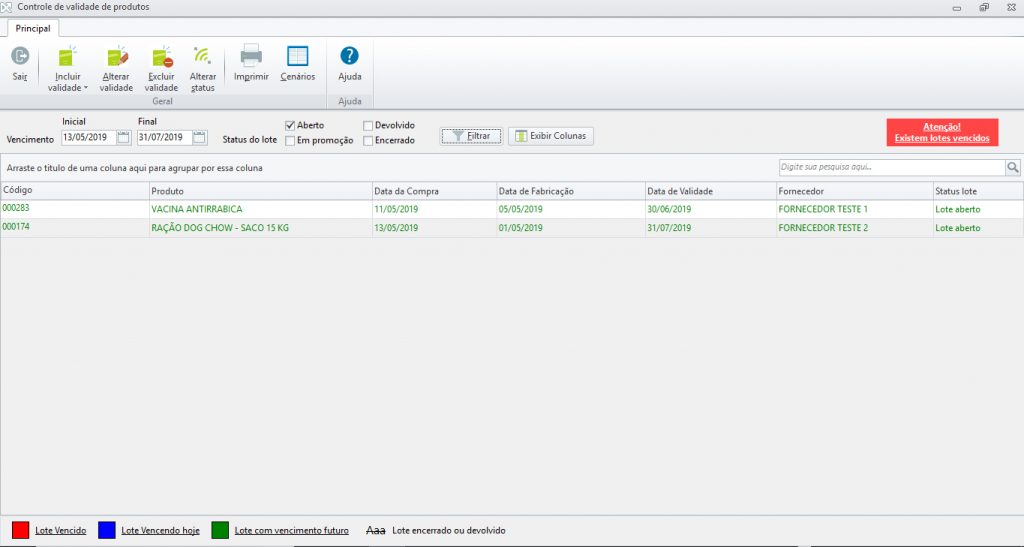Open the Incluir validade dropdown arrow
Screen dimensions: 1024x547
click(x=86, y=87)
